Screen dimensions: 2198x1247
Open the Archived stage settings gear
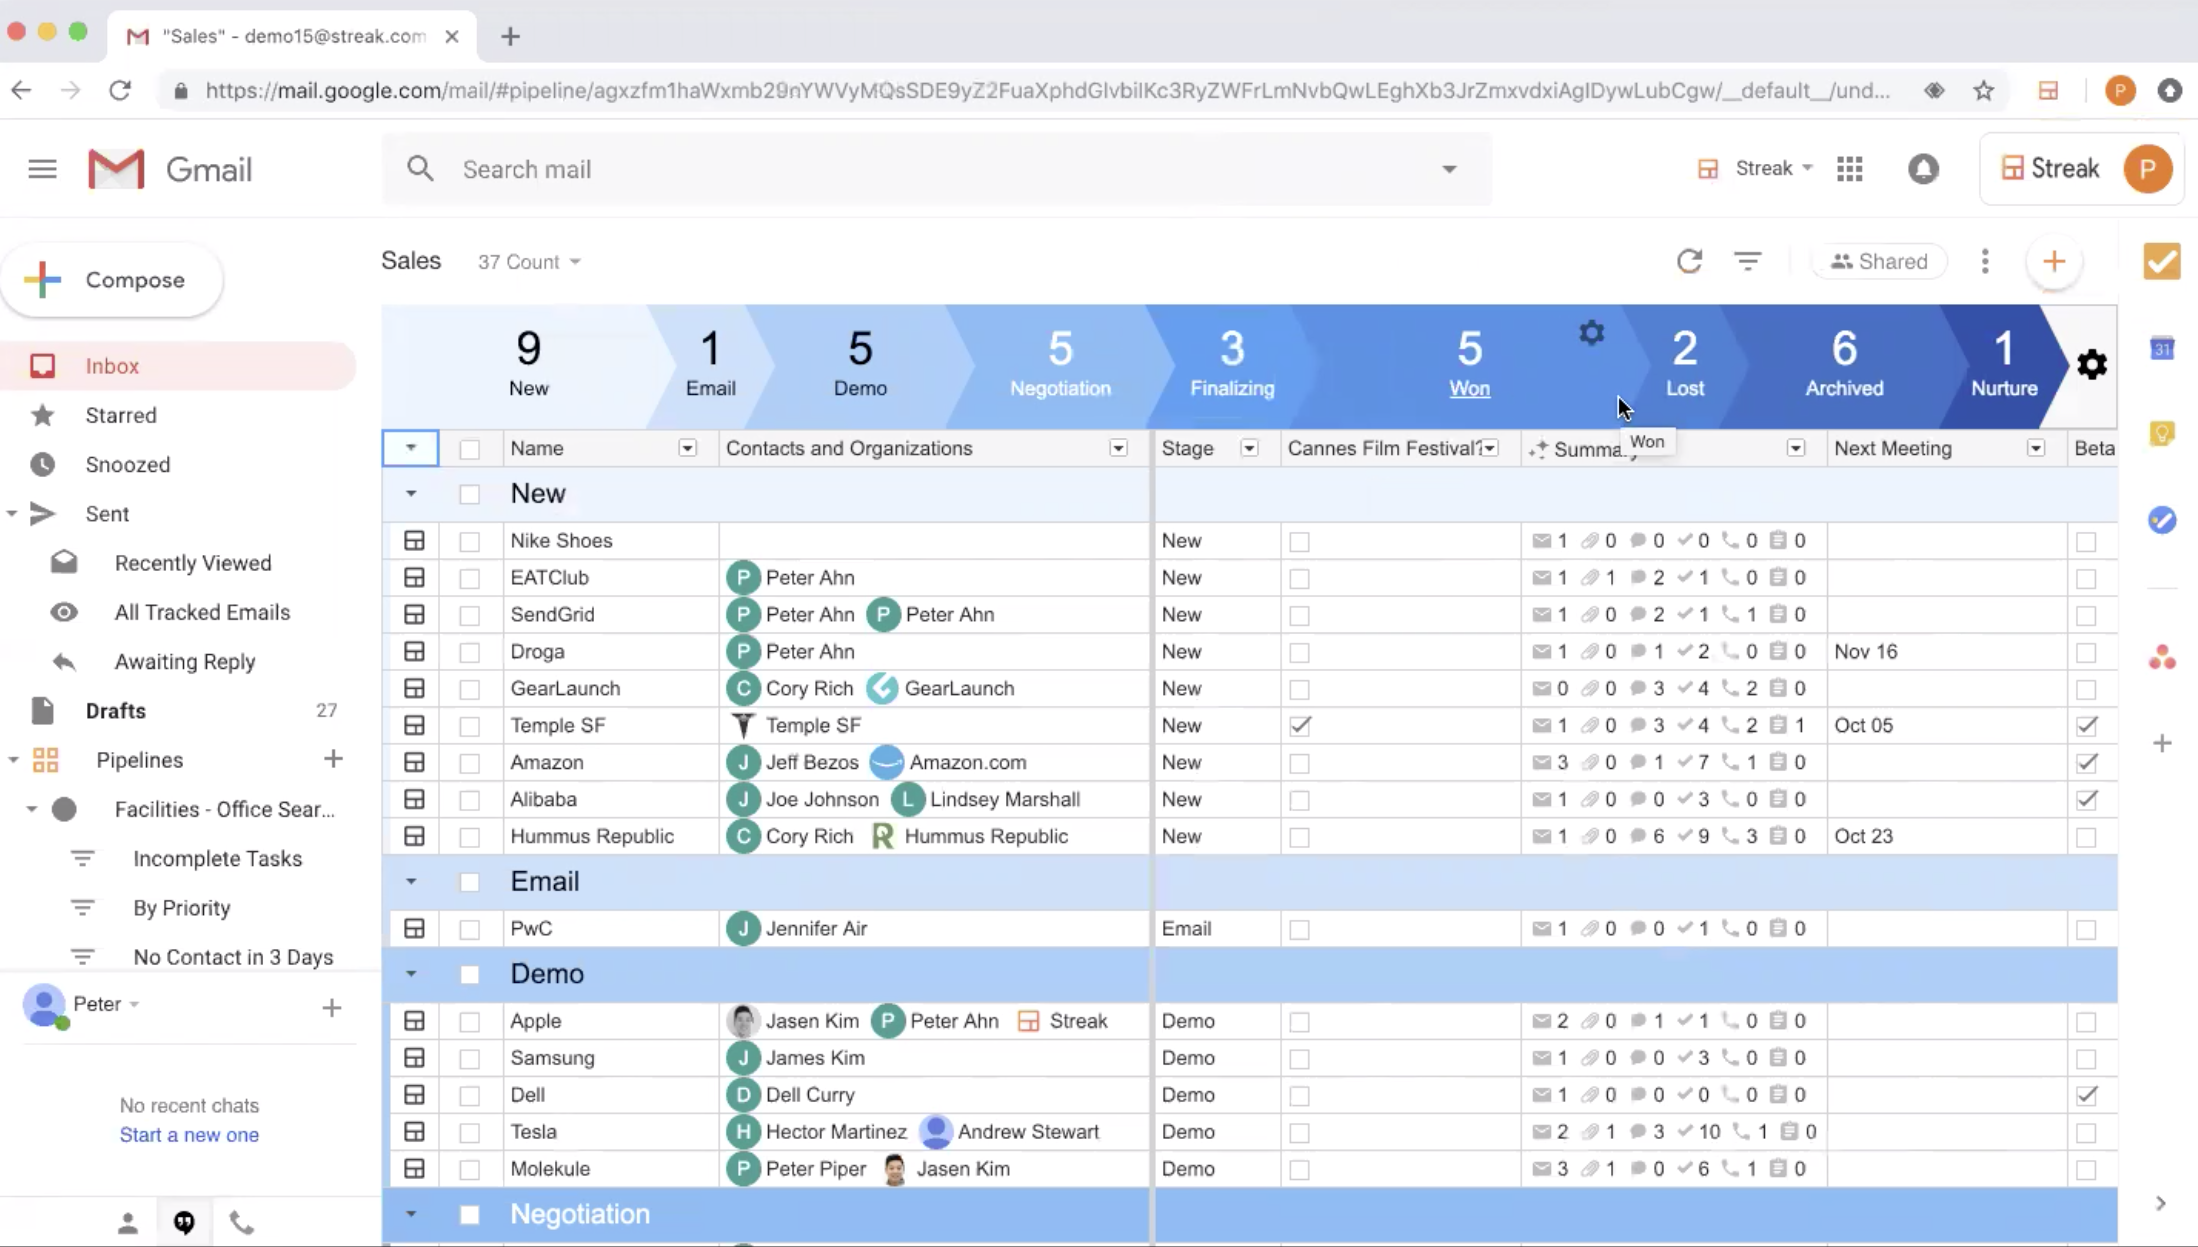(2092, 365)
